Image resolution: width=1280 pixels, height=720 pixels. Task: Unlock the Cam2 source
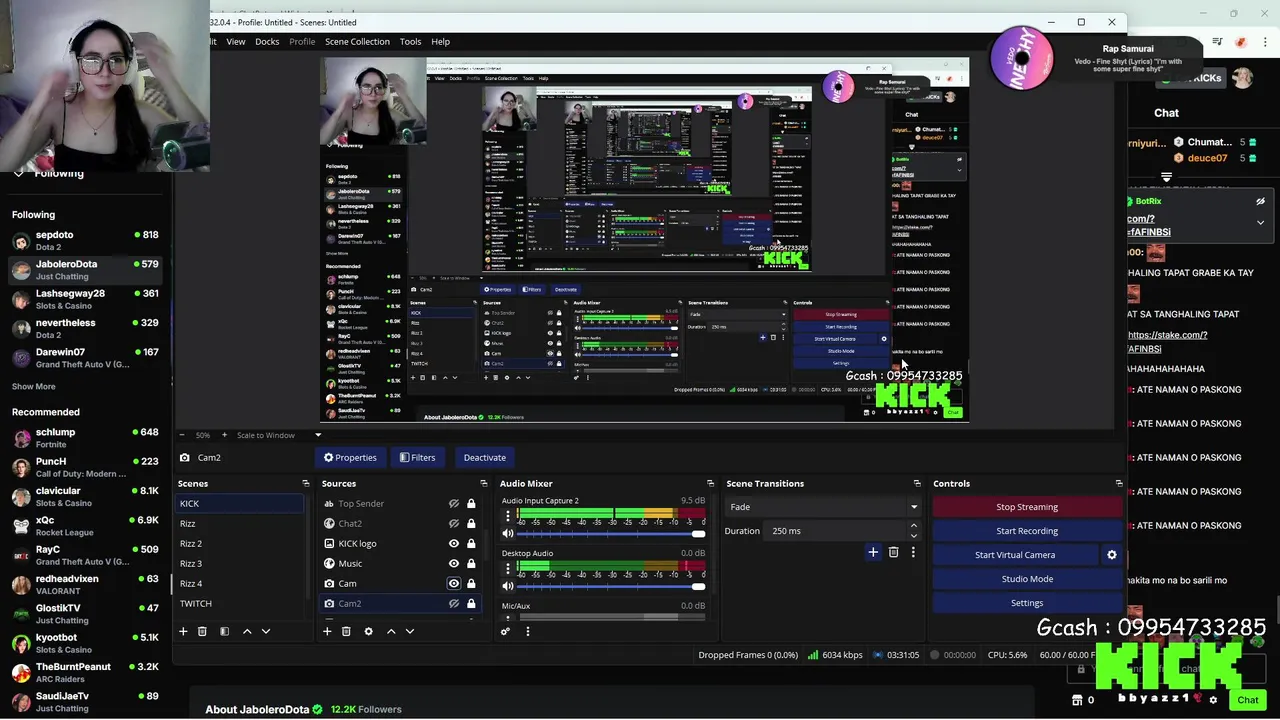click(471, 604)
